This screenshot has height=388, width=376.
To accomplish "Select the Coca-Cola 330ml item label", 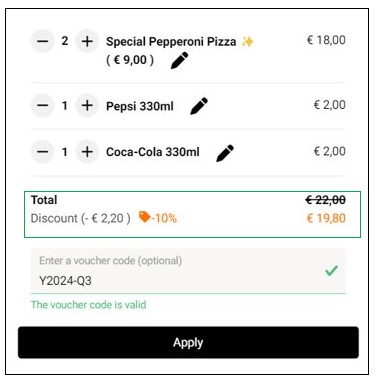I will coord(153,152).
